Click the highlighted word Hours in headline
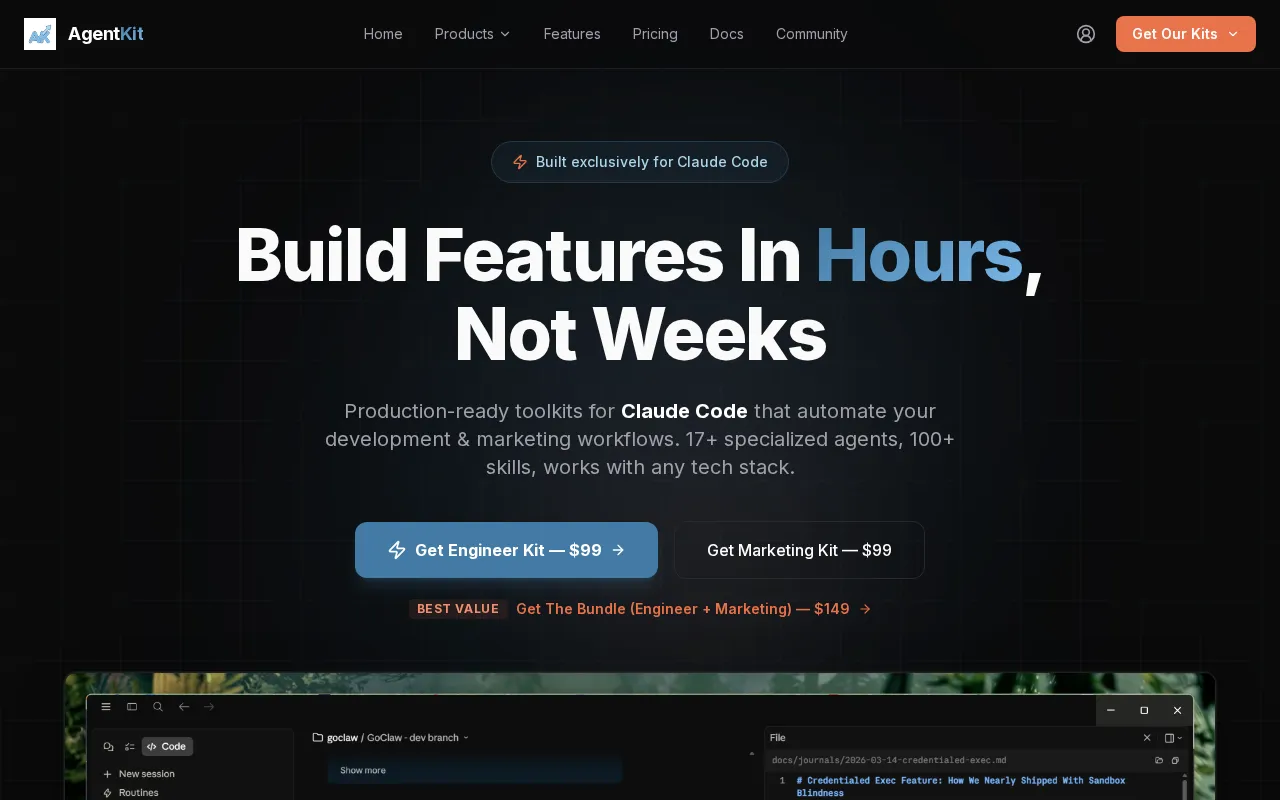This screenshot has height=800, width=1280. 919,255
